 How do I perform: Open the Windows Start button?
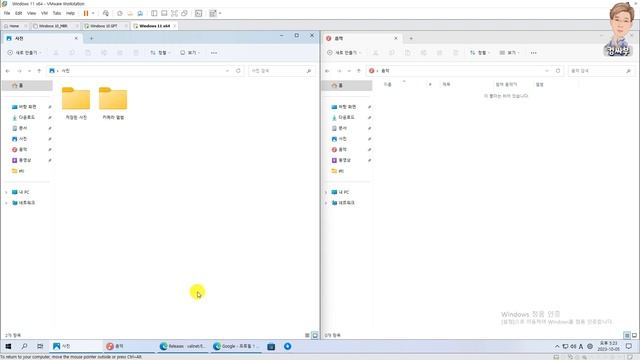[8, 346]
